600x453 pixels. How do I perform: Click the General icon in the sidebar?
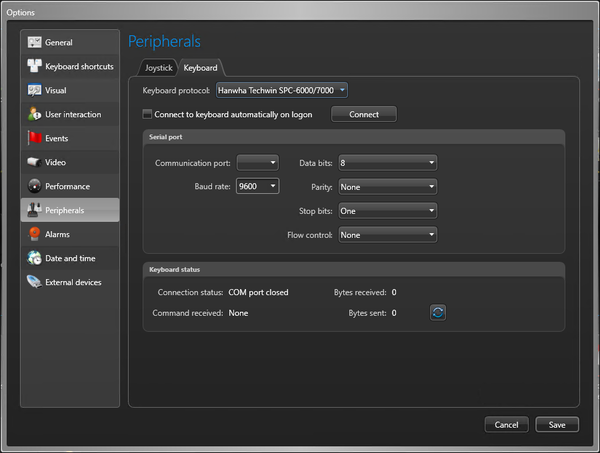pyautogui.click(x=34, y=42)
